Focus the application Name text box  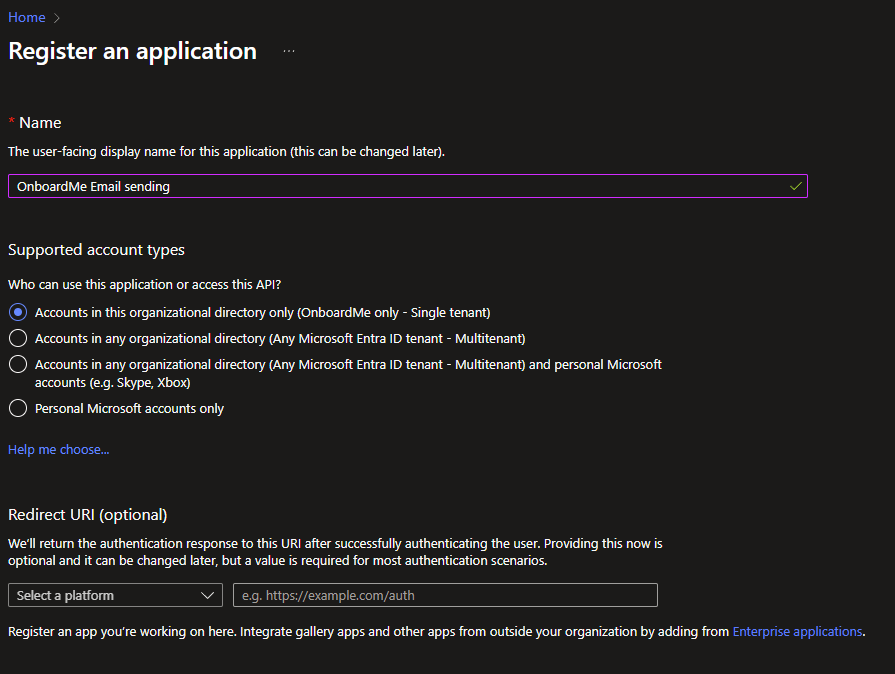click(400, 186)
